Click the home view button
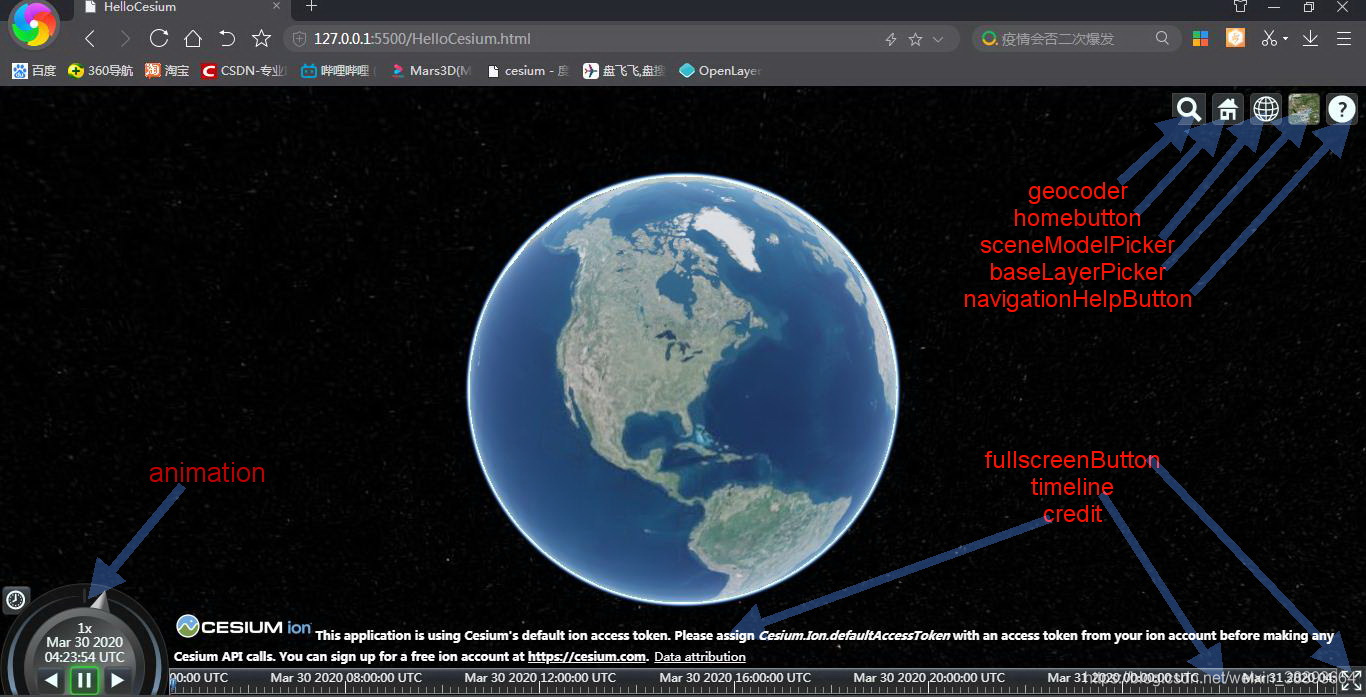1366x697 pixels. coord(1228,109)
